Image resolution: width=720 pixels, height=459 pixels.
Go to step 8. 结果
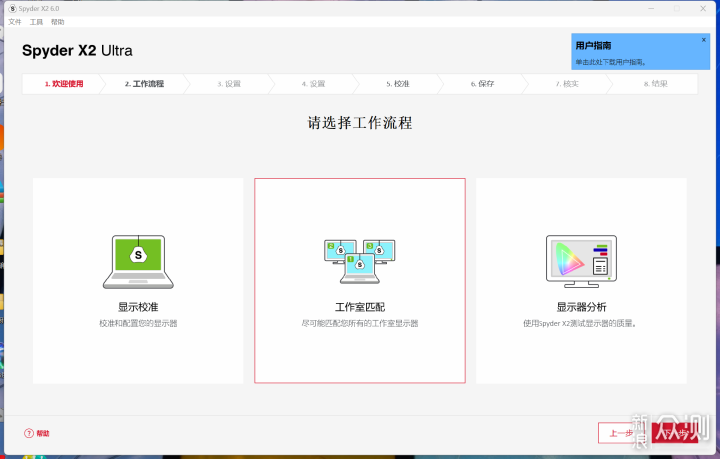pos(656,84)
